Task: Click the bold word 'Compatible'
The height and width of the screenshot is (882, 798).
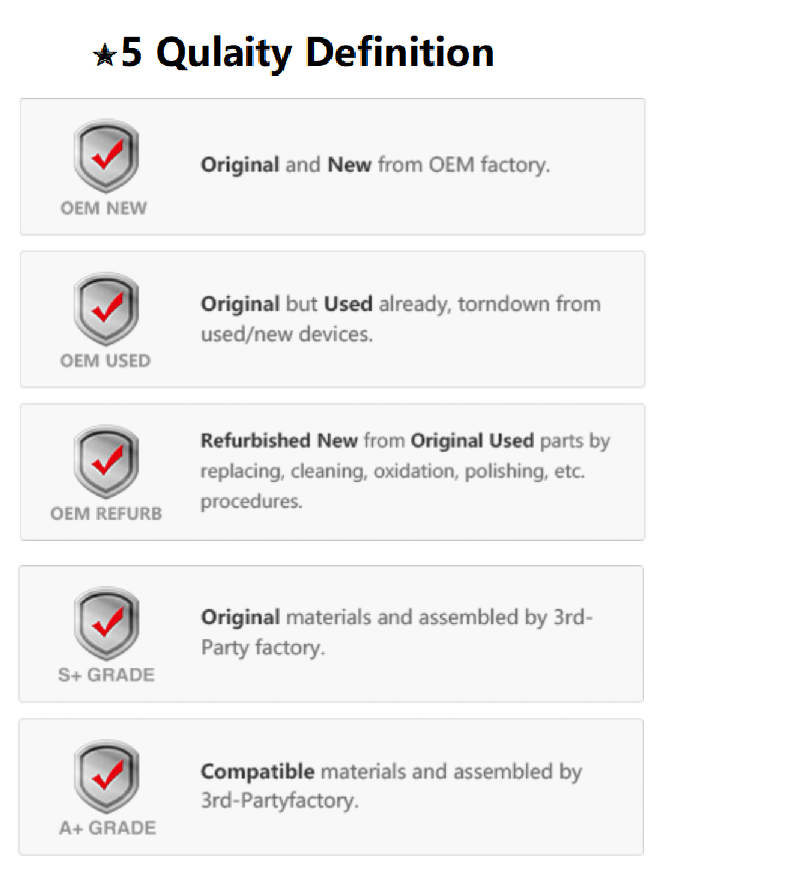Action: 258,772
